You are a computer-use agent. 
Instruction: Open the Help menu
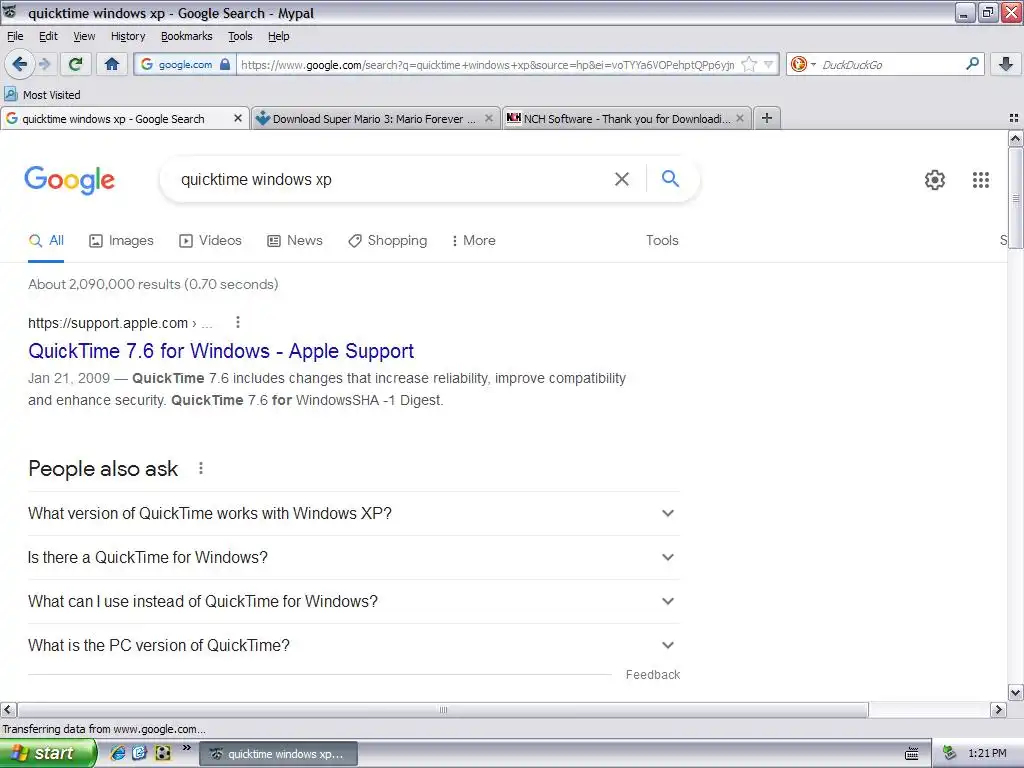[278, 36]
